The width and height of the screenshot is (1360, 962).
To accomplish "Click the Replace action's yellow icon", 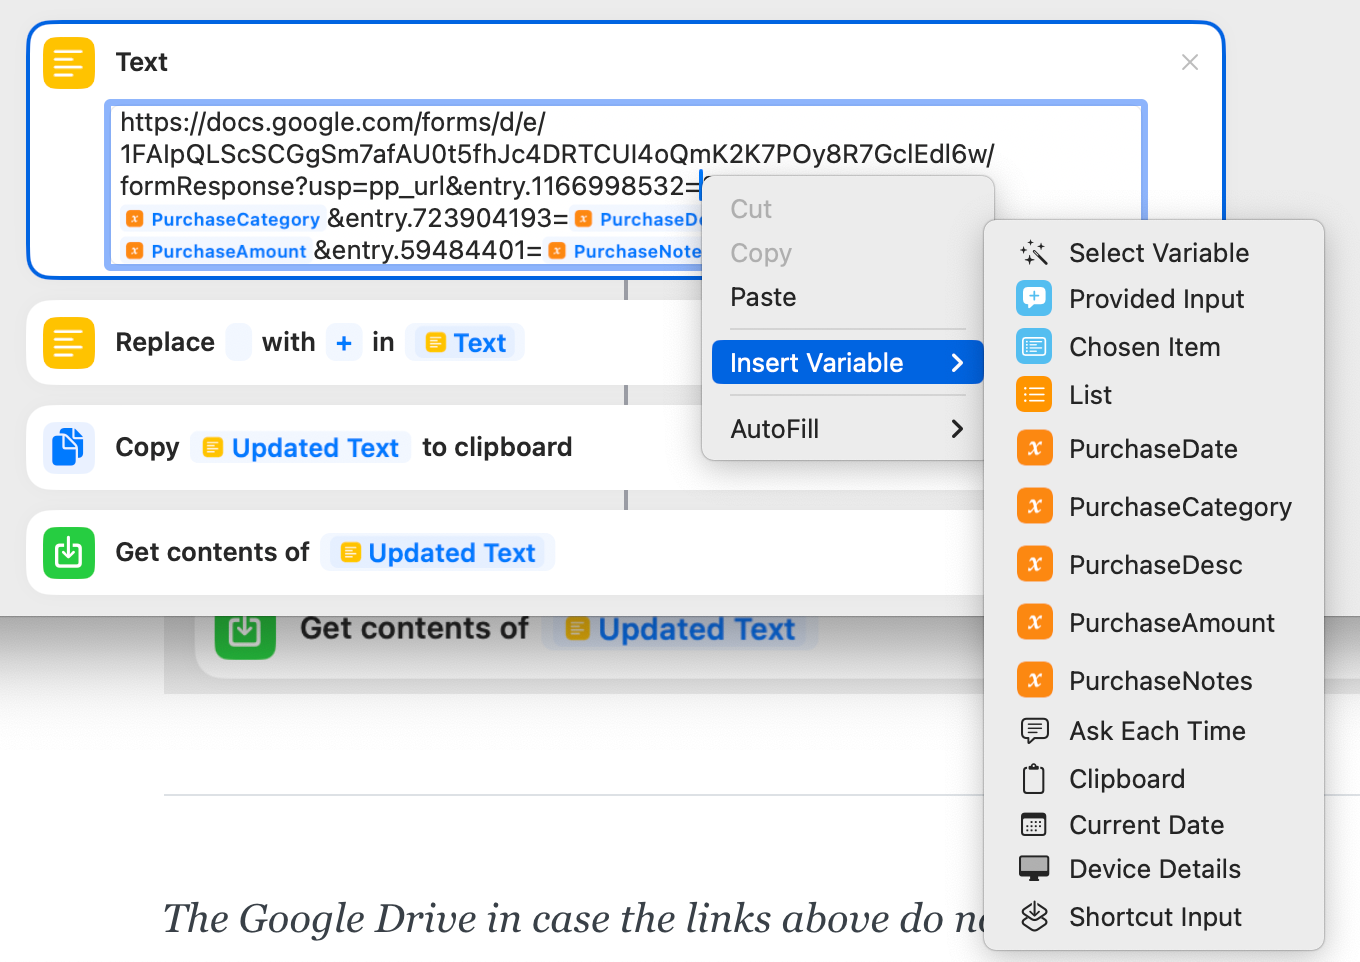I will coord(69,343).
